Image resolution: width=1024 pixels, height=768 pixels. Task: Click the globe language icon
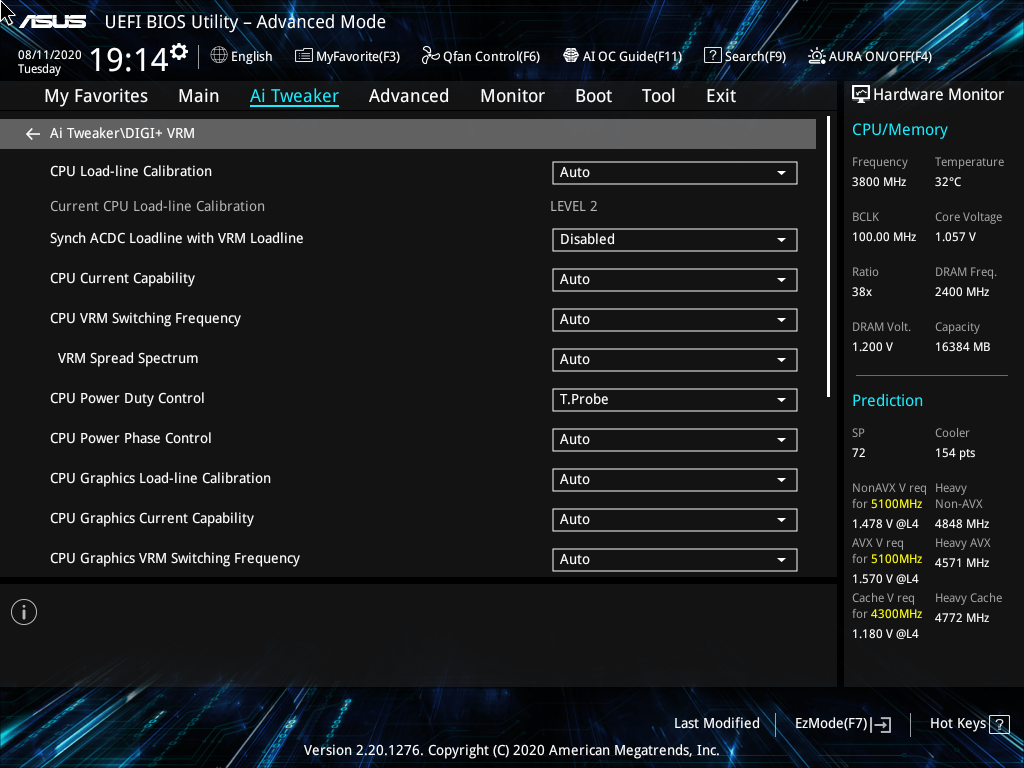point(219,56)
